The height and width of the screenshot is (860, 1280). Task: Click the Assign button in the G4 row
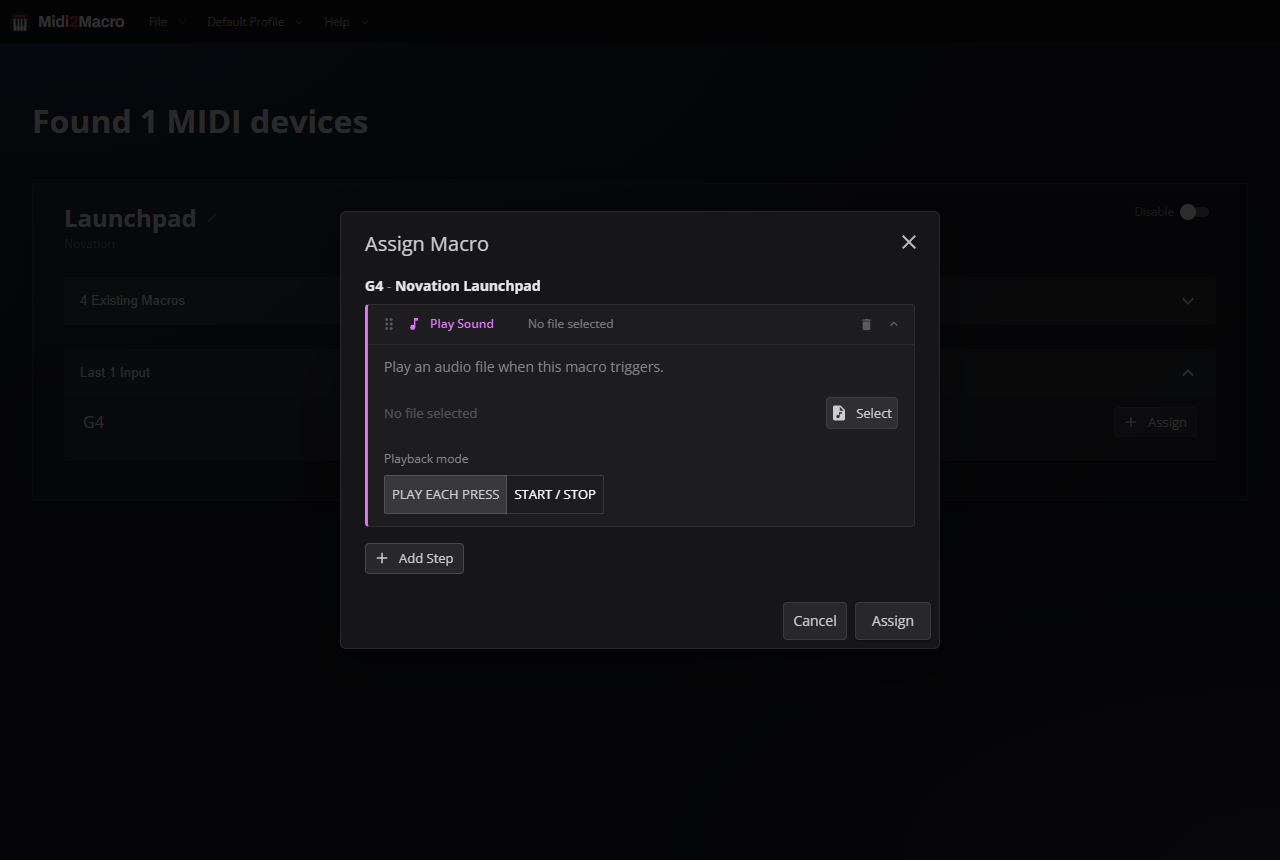tap(1156, 422)
